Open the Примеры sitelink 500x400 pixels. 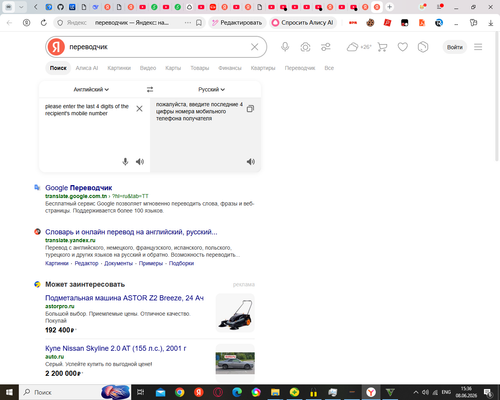(151, 263)
